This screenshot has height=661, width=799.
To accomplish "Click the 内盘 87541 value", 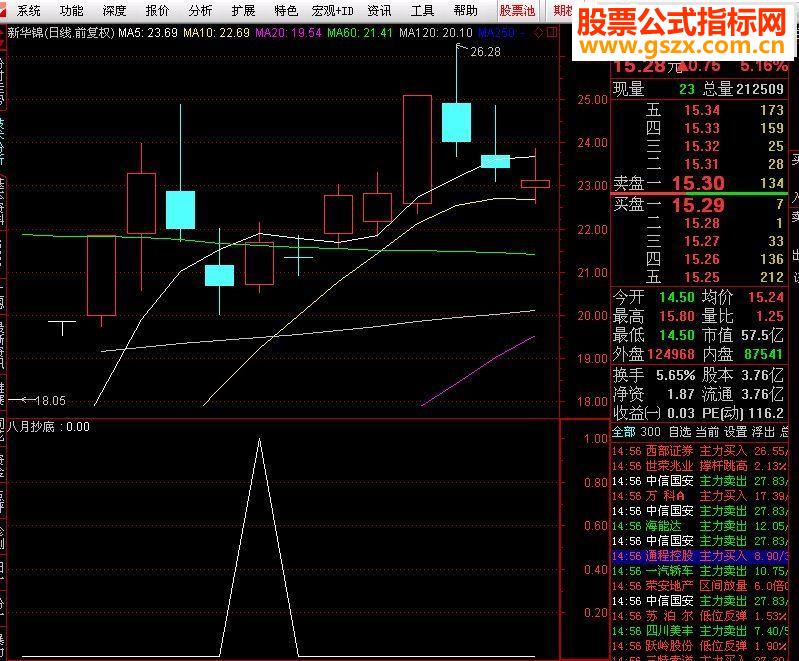I will tap(763, 354).
